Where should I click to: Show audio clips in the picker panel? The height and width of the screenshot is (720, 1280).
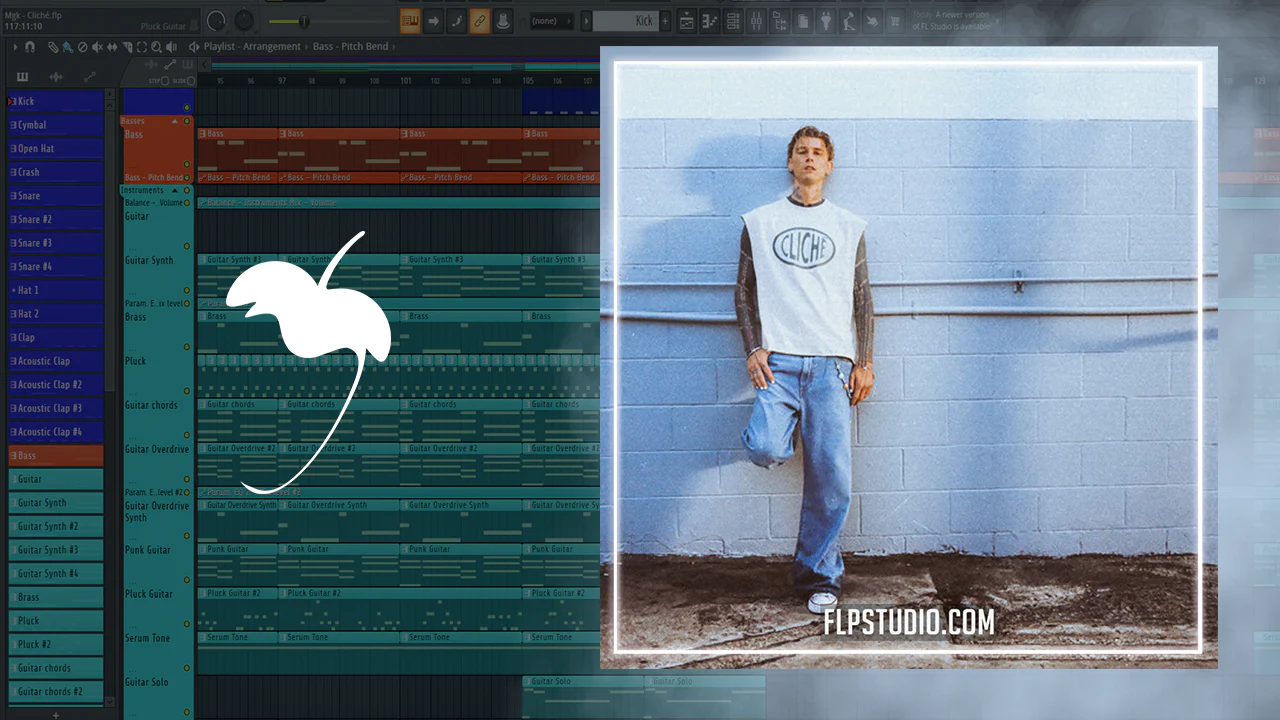pyautogui.click(x=56, y=77)
